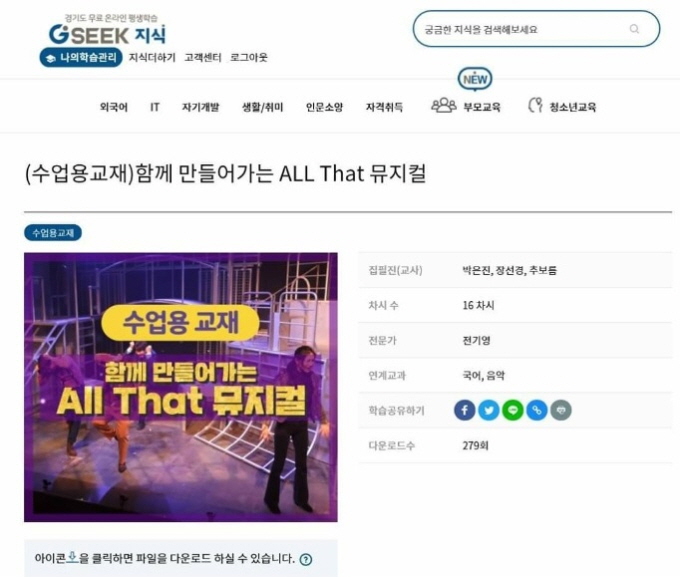Open the 외국어 category menu
This screenshot has height=577, width=680.
click(114, 107)
